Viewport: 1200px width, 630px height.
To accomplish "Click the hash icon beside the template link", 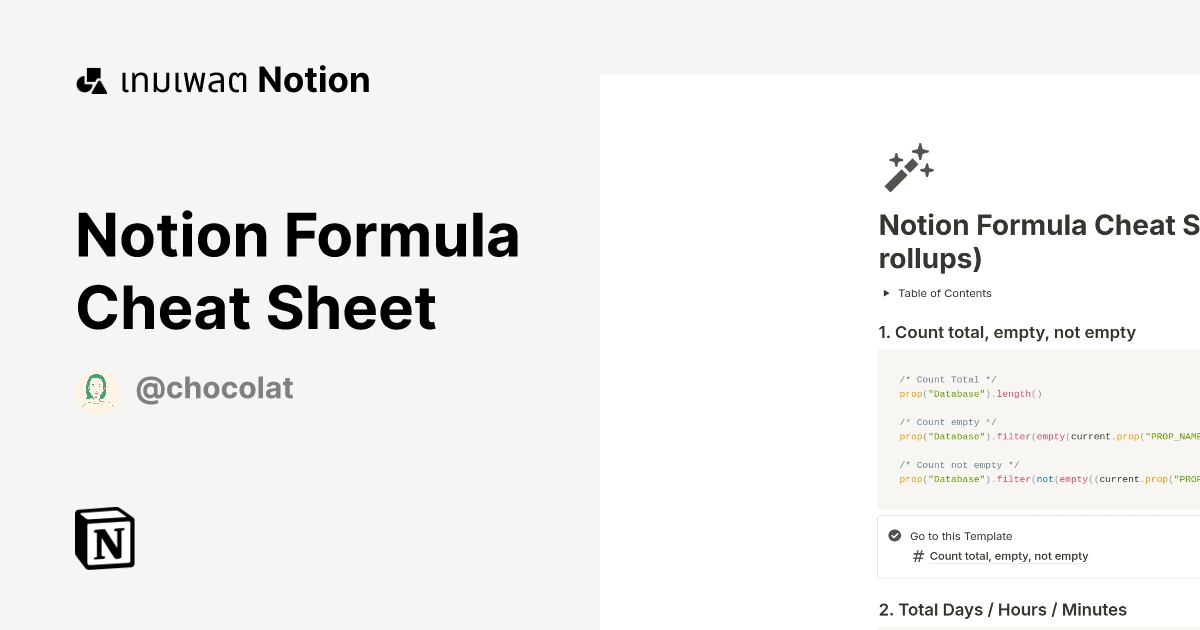I will (x=918, y=556).
